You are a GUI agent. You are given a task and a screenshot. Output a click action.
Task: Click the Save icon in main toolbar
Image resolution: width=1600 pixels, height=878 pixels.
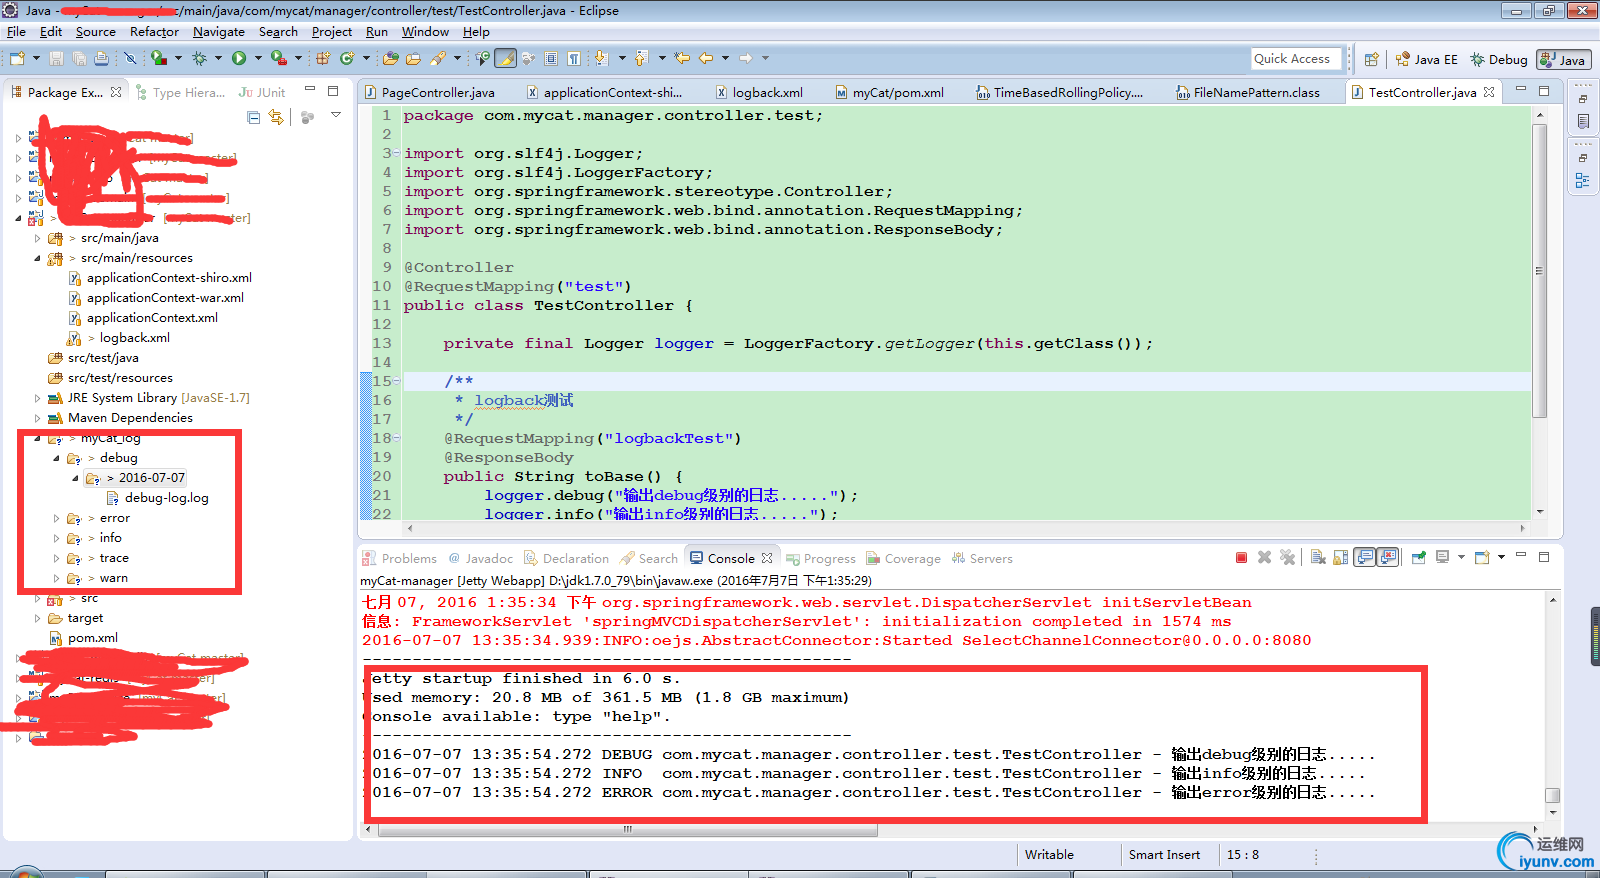point(57,59)
